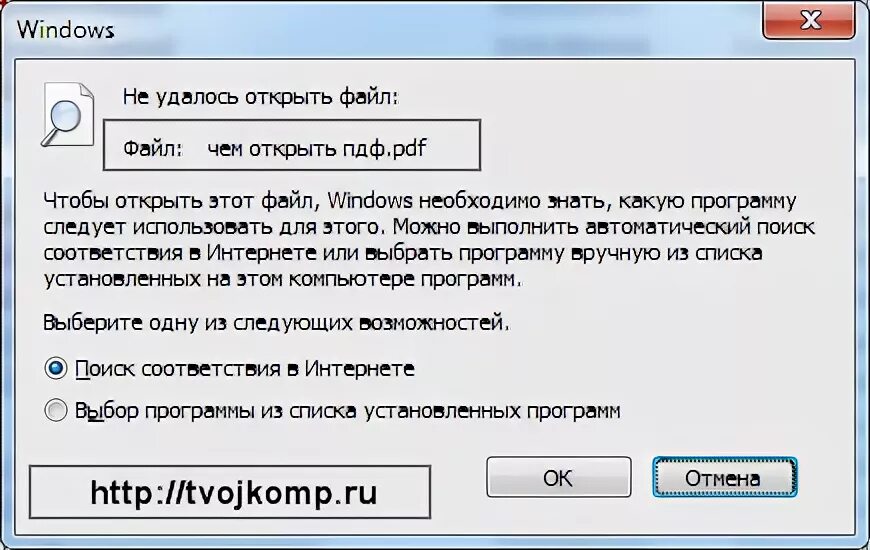
Task: Cancel with the Отмена button
Action: 724,477
